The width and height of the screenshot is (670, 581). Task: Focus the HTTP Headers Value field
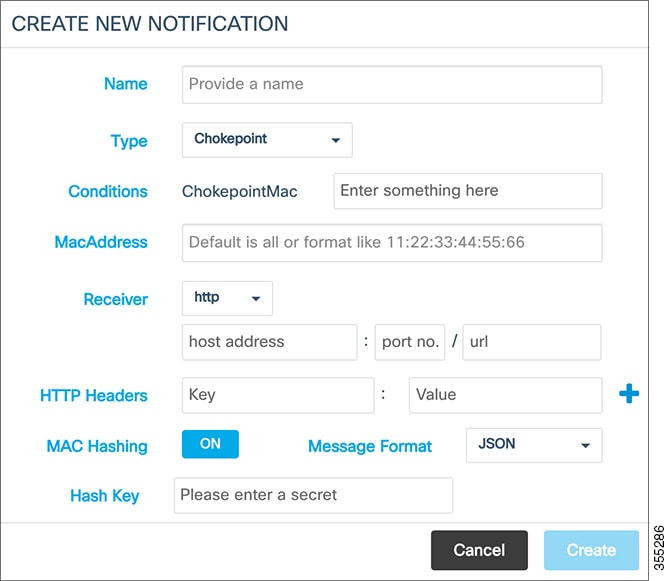505,395
